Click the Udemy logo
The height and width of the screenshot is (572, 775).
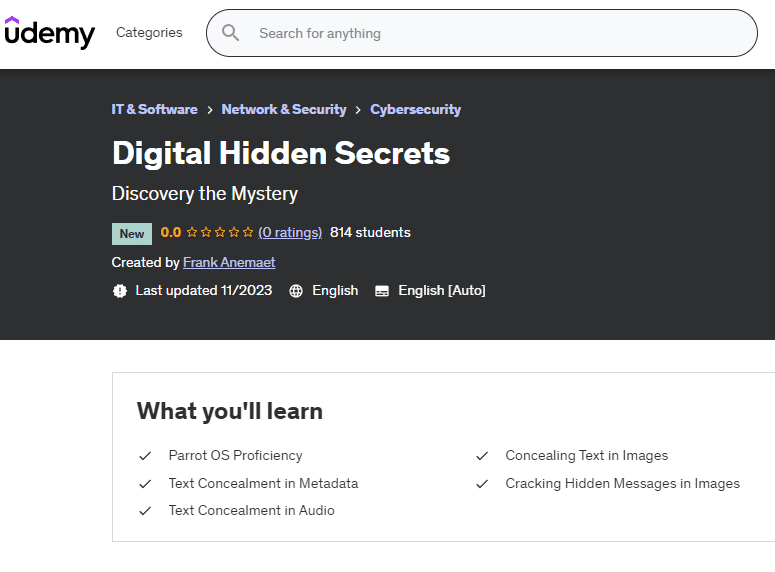pos(49,33)
